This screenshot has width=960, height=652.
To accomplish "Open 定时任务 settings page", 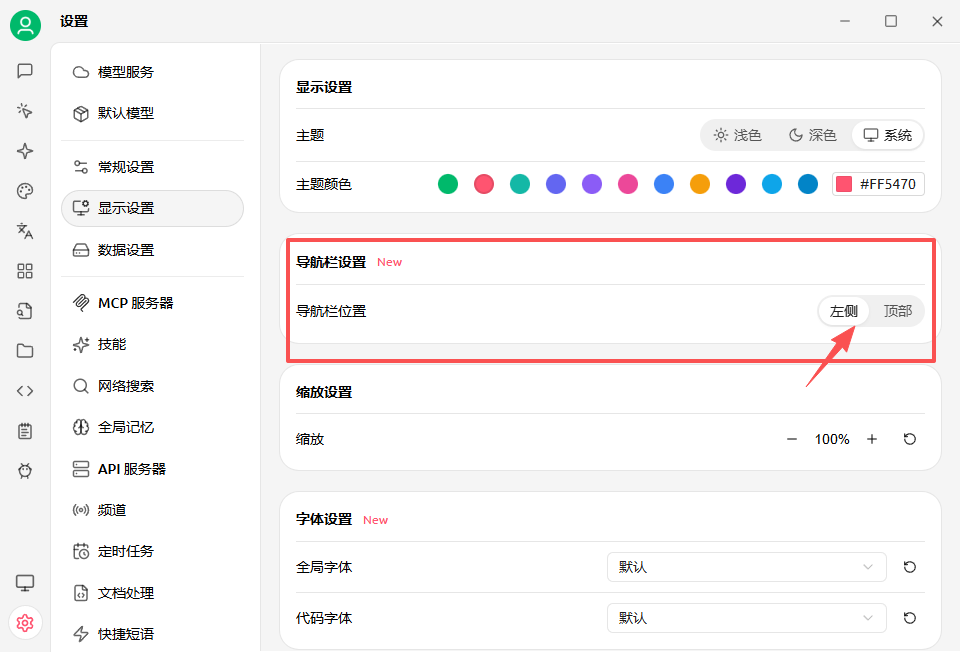I will point(152,551).
